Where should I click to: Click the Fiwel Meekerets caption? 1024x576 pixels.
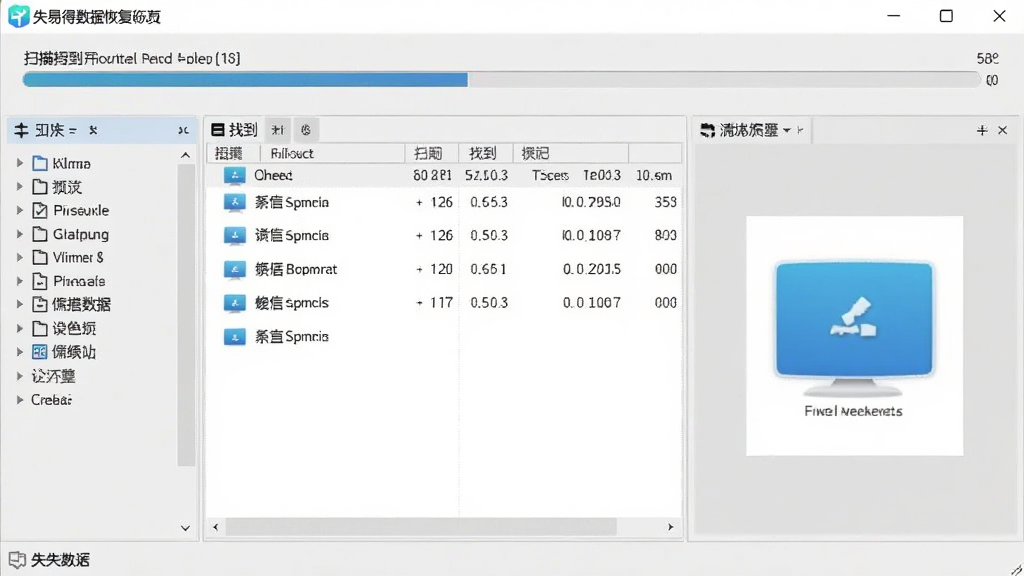pyautogui.click(x=853, y=411)
